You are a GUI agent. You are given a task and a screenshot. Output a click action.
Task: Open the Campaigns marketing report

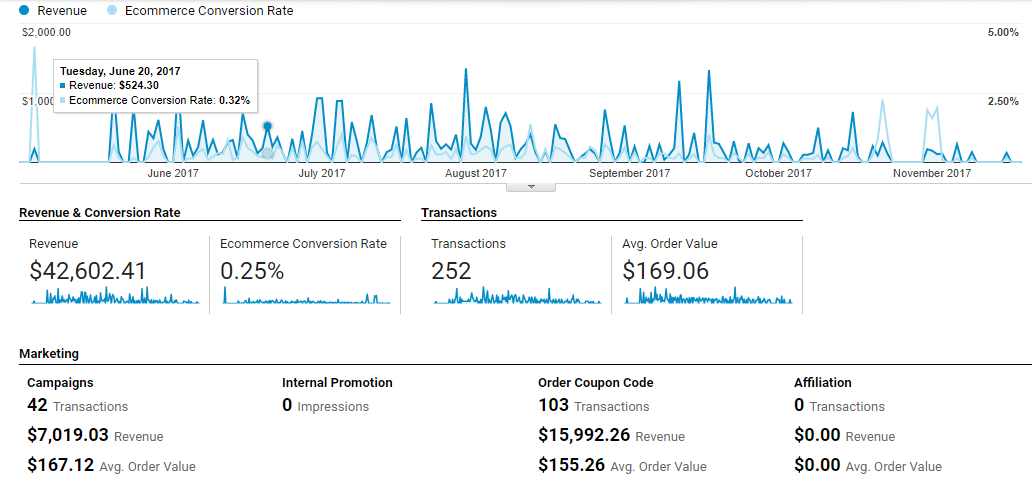(60, 382)
